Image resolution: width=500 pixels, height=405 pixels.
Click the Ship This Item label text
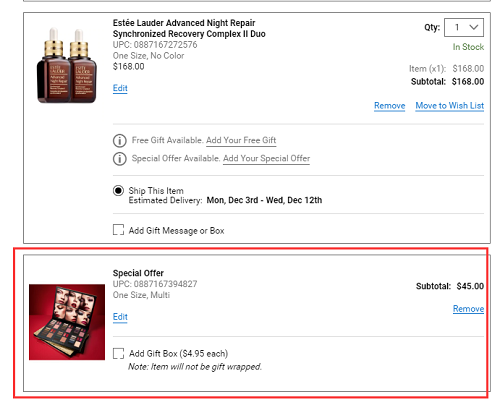pos(156,191)
